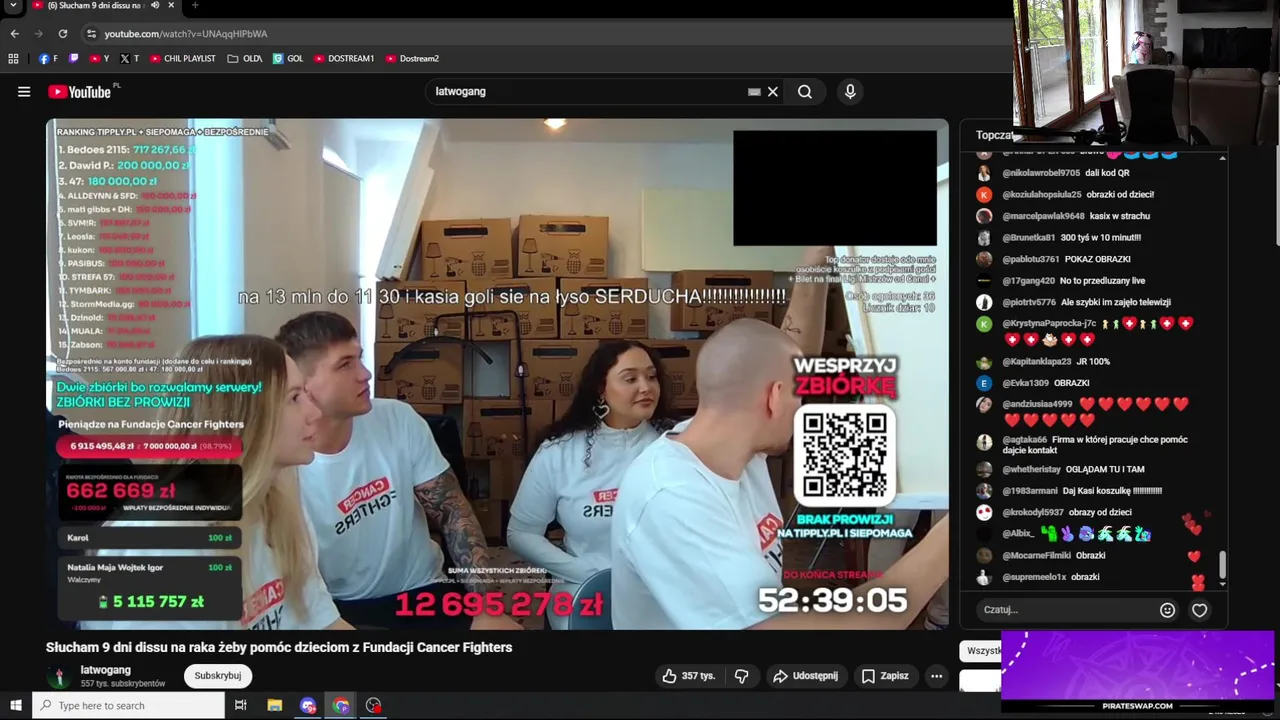
Task: Subscribe with the Subskrybuj button
Action: click(218, 676)
